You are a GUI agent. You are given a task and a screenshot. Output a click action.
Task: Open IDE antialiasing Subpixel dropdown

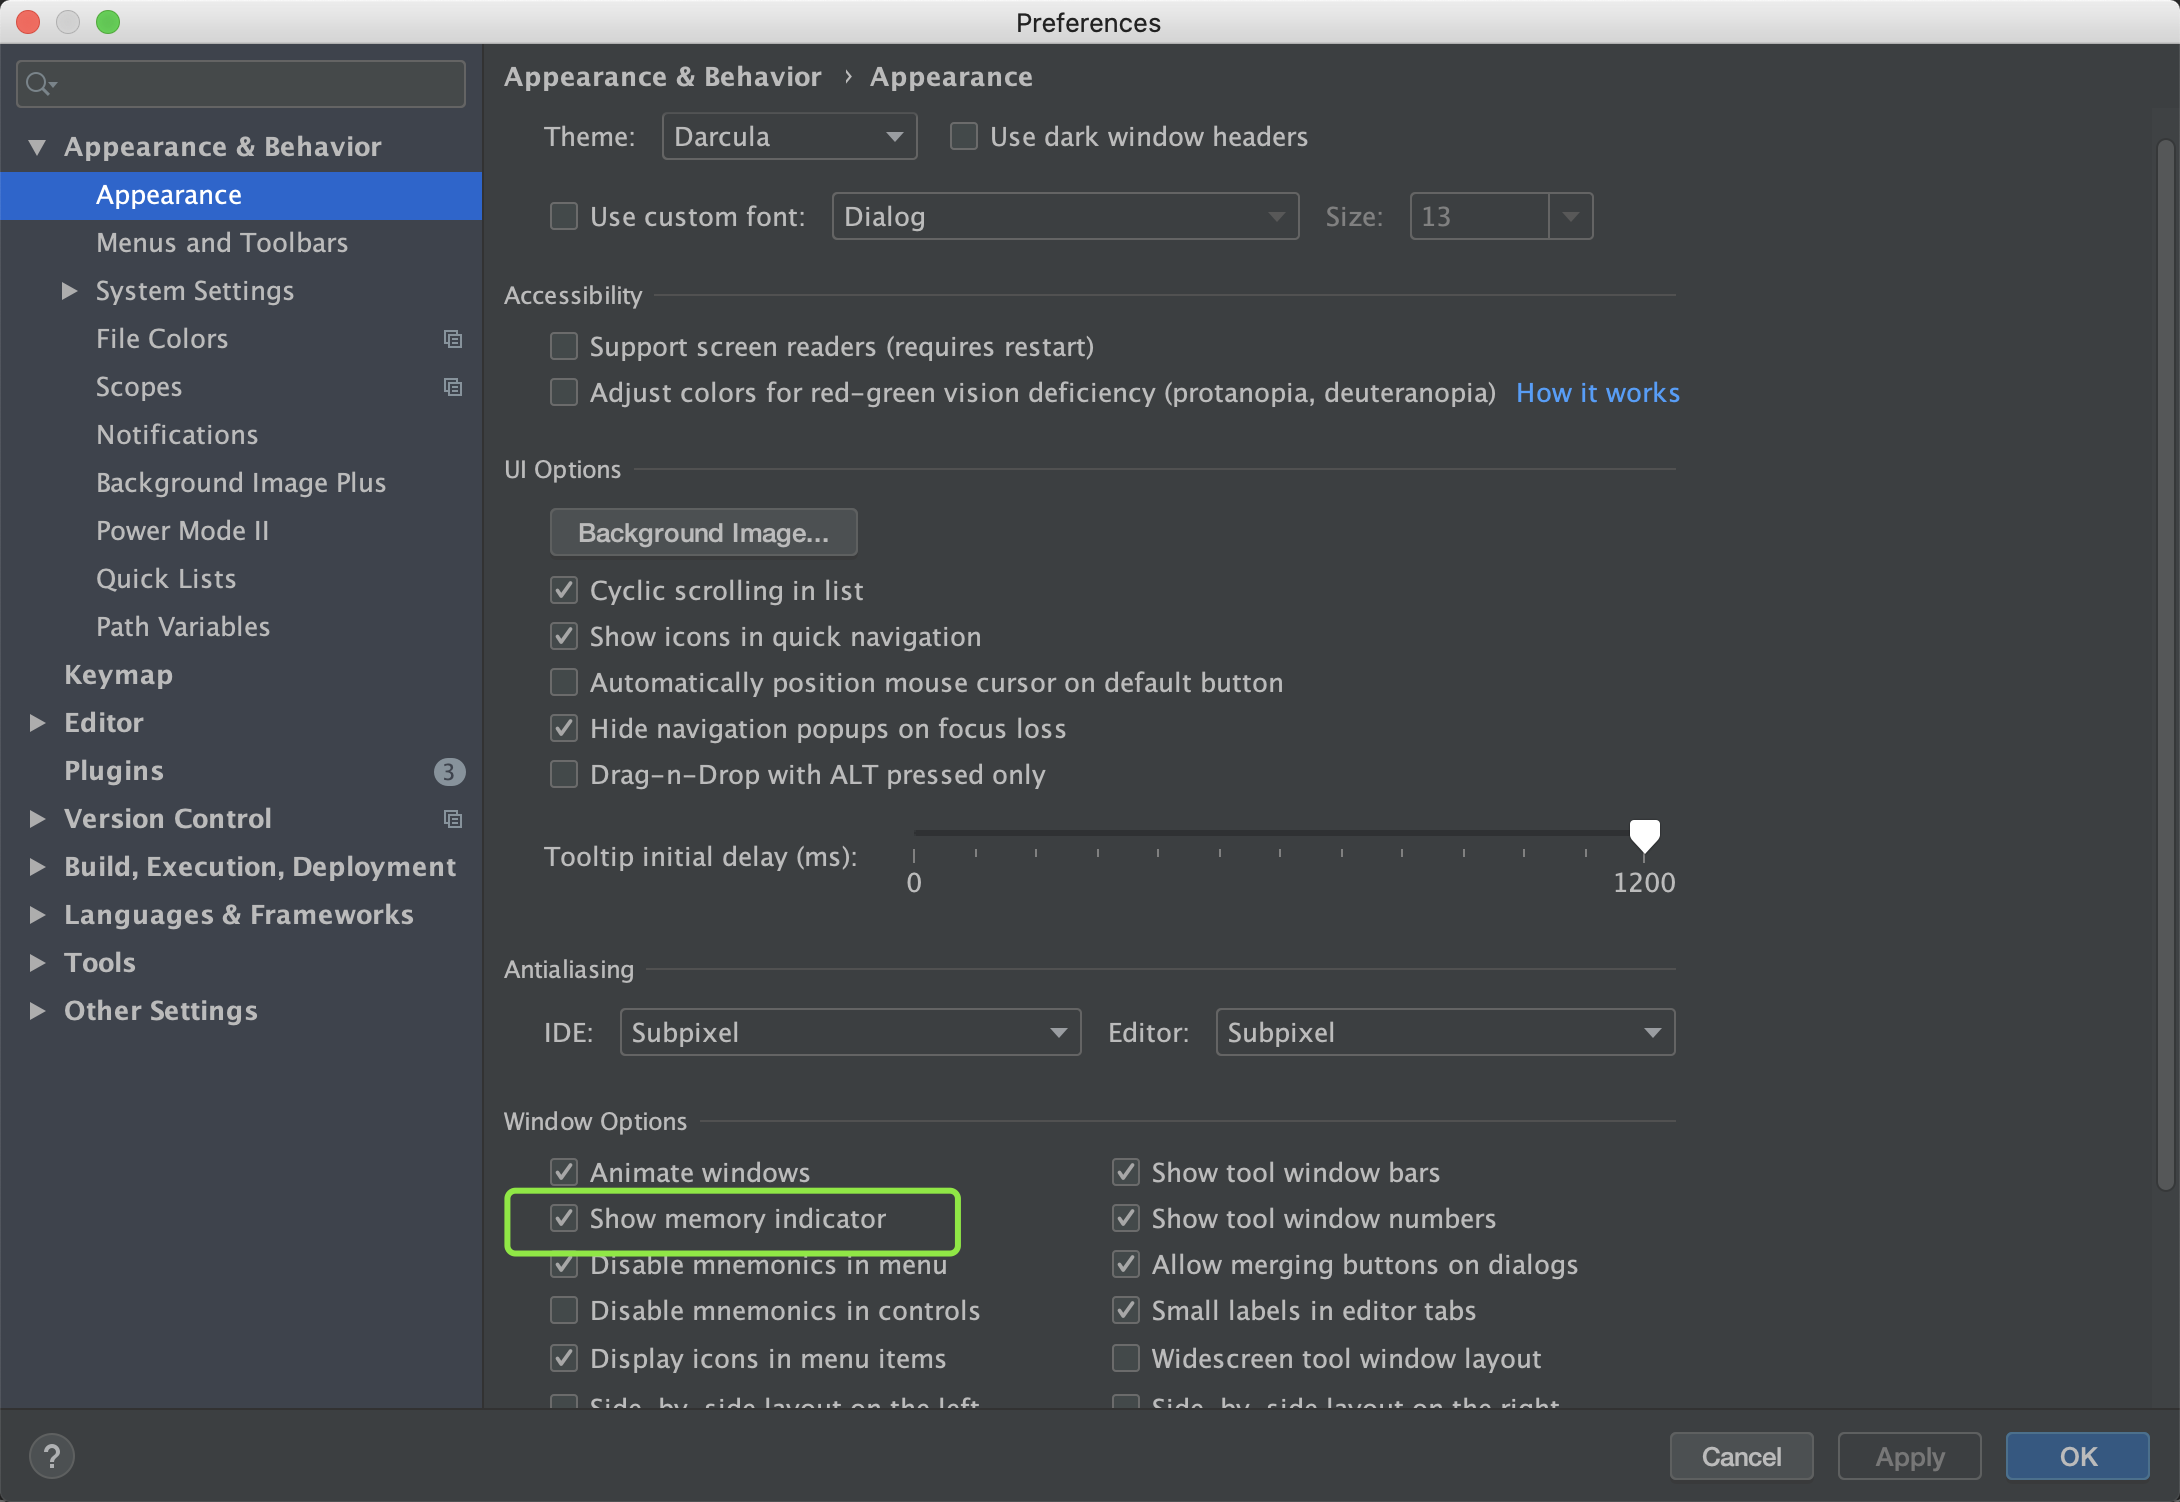(x=850, y=1032)
